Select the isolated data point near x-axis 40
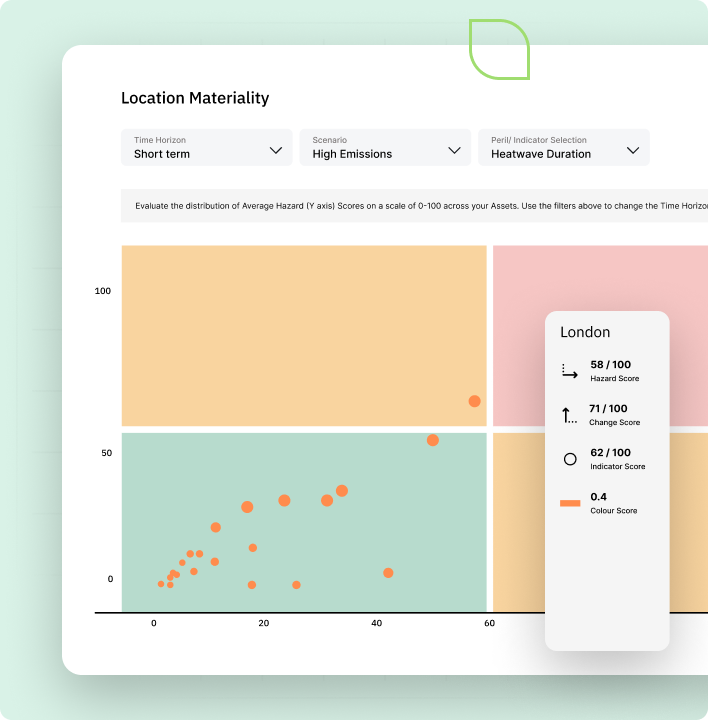The image size is (708, 720). point(388,573)
